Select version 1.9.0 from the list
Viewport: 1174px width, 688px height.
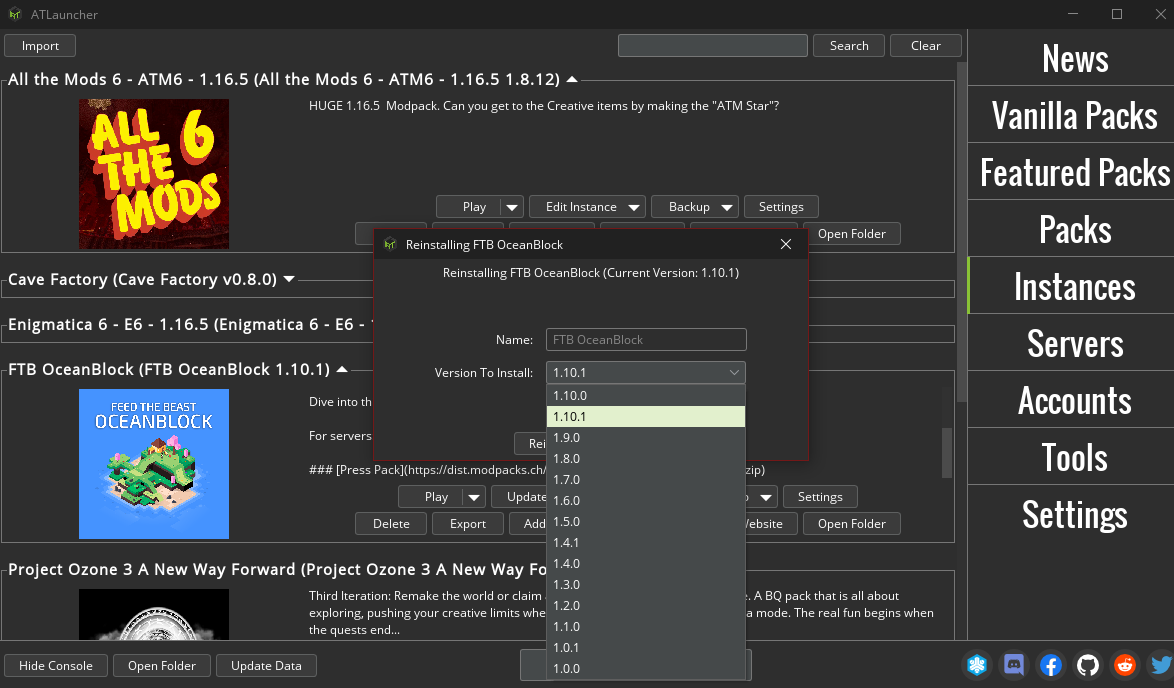[x=646, y=437]
